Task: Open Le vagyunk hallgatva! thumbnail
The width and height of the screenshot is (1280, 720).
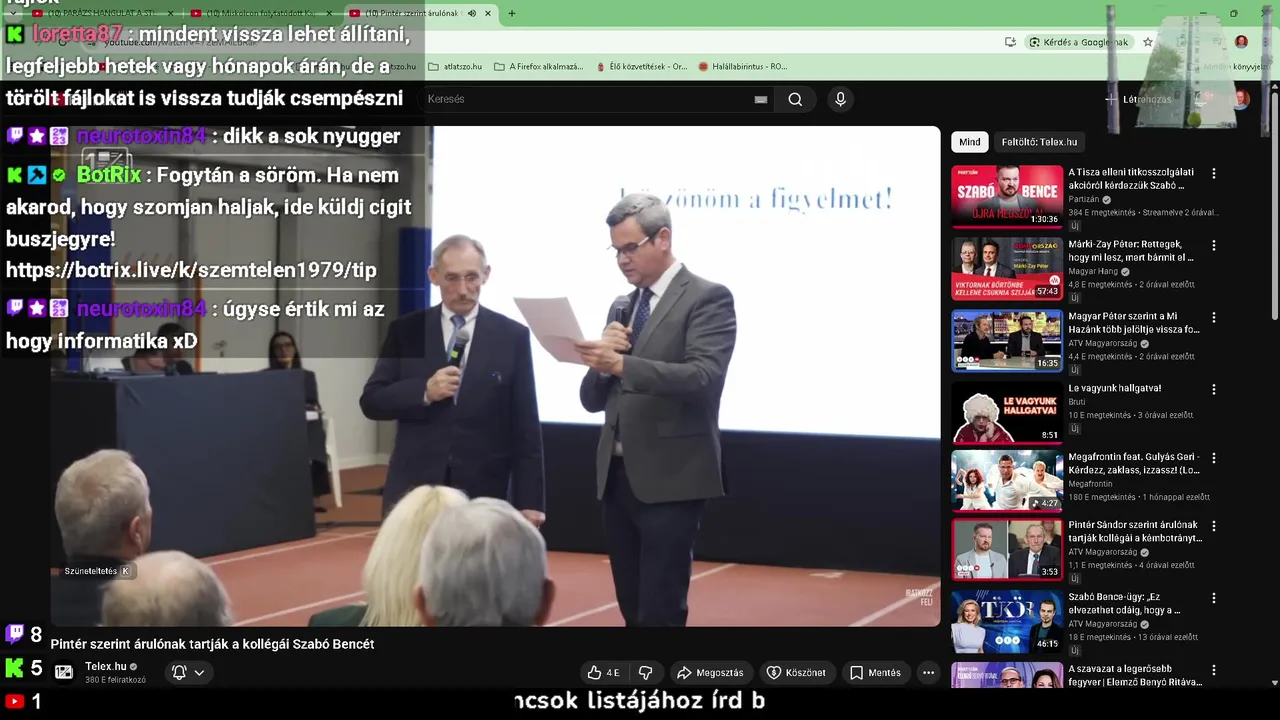Action: pos(1006,413)
